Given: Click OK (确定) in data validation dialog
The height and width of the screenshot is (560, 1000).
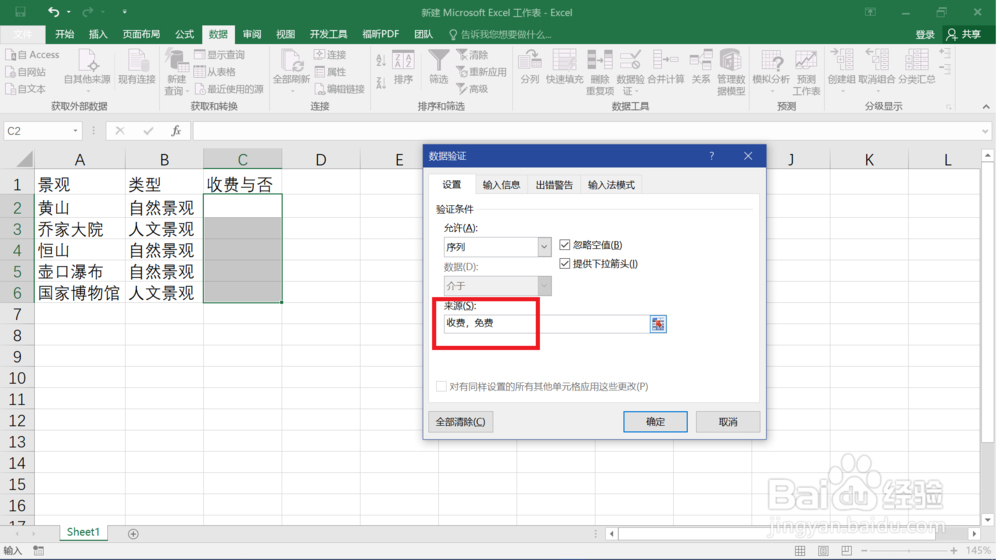Looking at the screenshot, I should pyautogui.click(x=656, y=422).
